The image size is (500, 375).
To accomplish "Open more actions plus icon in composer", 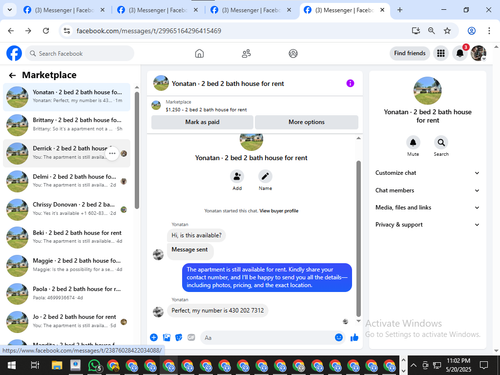I will (154, 337).
